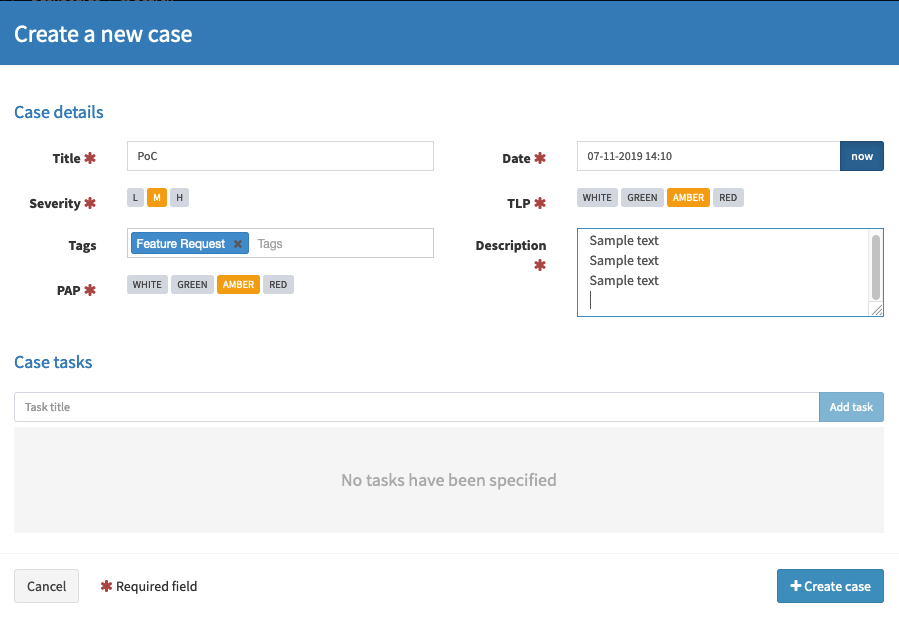Remove the Feature Request tag

coord(238,243)
